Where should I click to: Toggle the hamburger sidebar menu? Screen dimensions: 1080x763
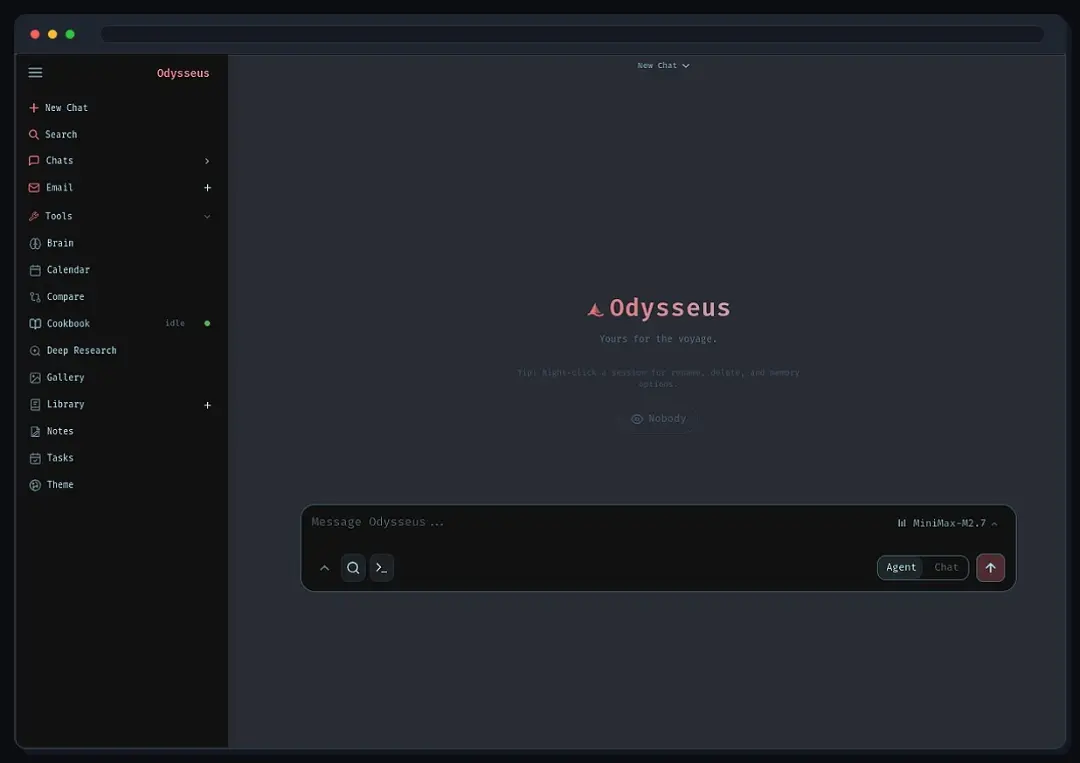coord(35,72)
